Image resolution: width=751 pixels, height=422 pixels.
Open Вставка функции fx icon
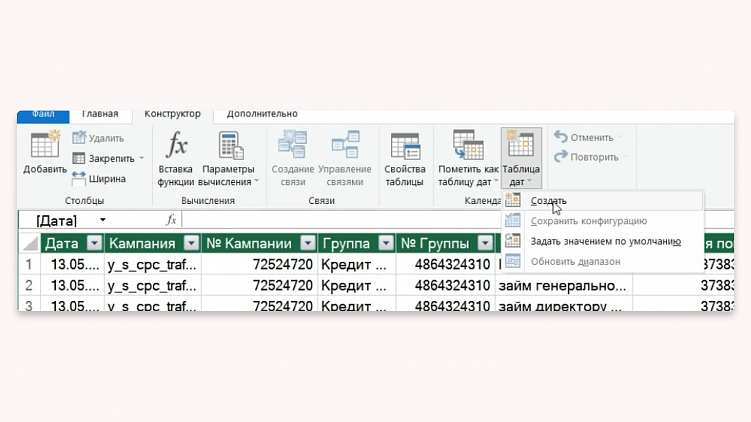176,144
